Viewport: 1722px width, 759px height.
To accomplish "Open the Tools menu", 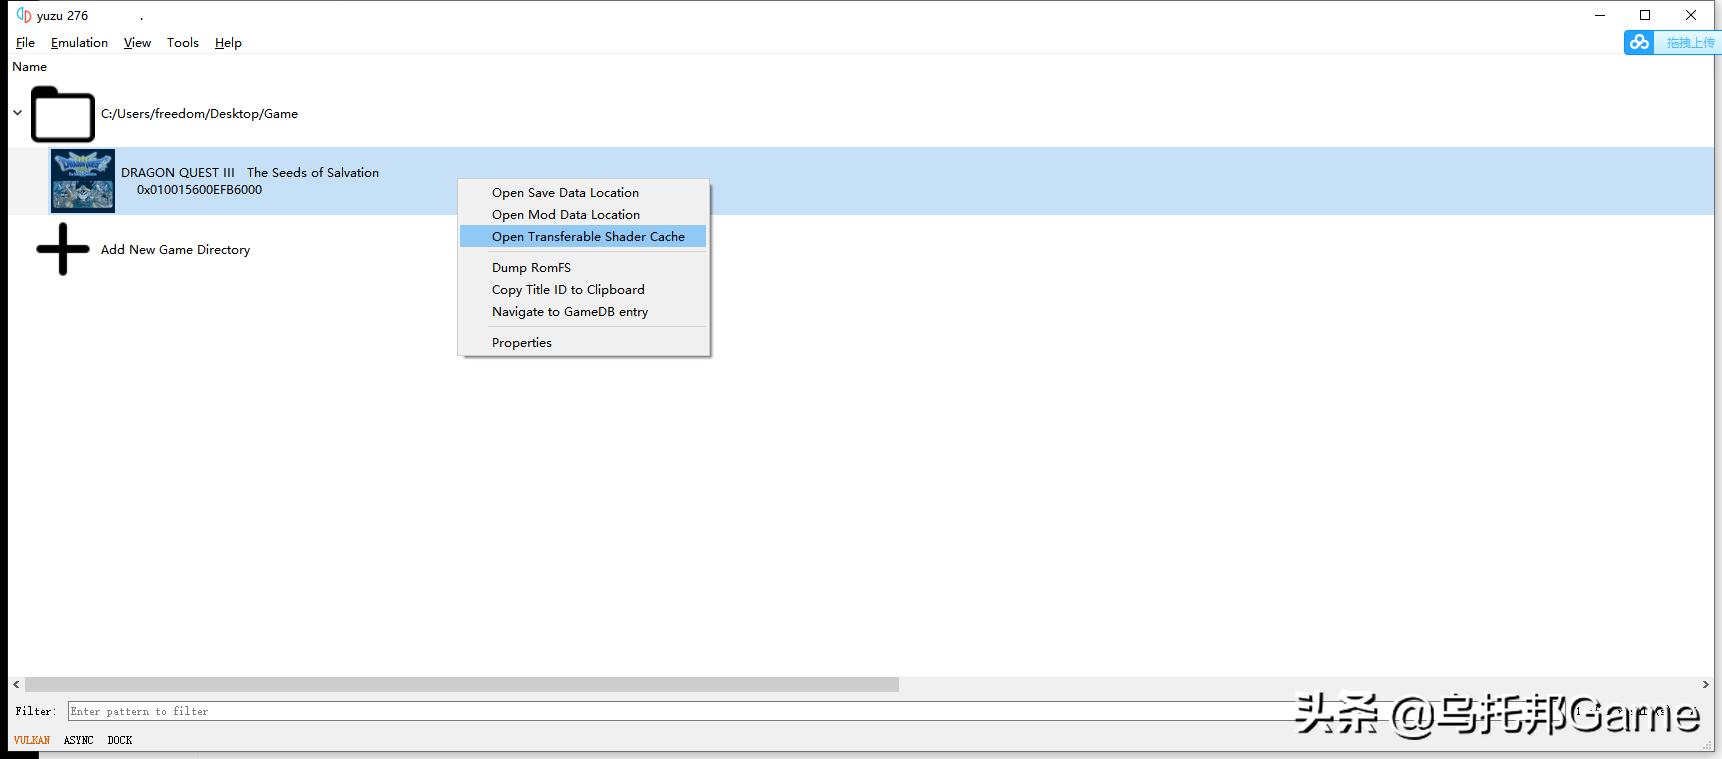I will (183, 43).
